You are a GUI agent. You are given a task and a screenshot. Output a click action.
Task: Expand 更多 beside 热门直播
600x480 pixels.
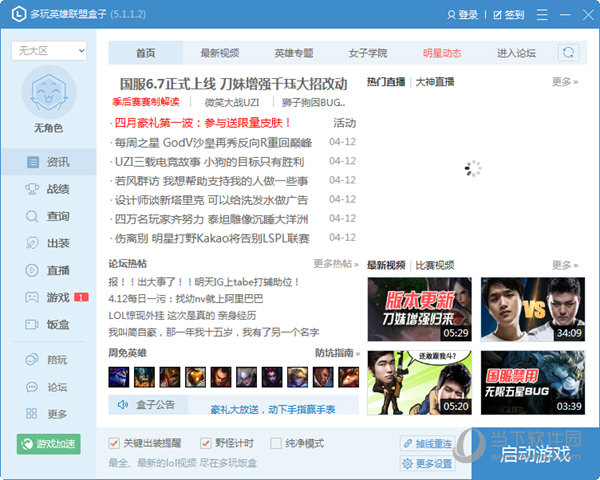click(565, 82)
